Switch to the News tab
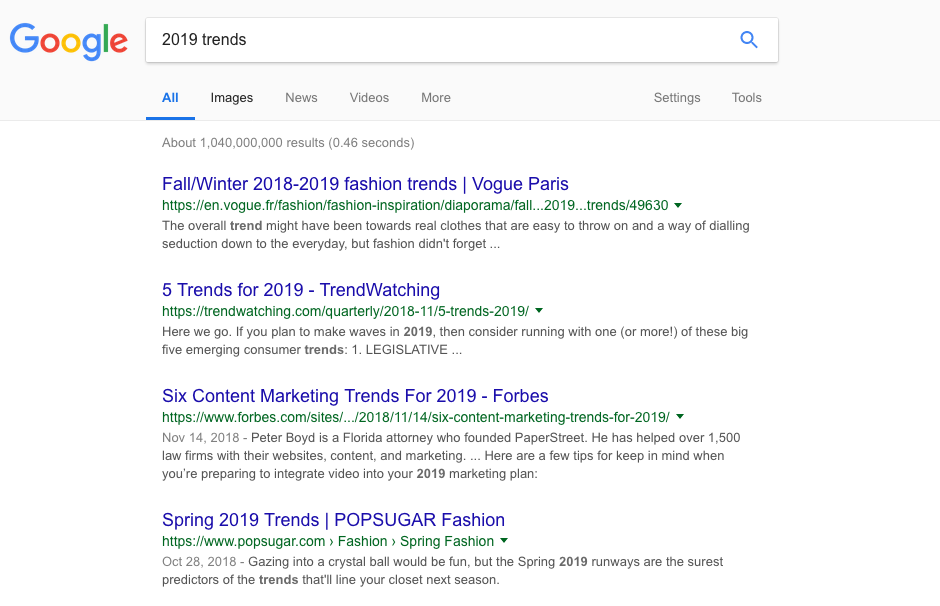The height and width of the screenshot is (606, 940). 301,98
